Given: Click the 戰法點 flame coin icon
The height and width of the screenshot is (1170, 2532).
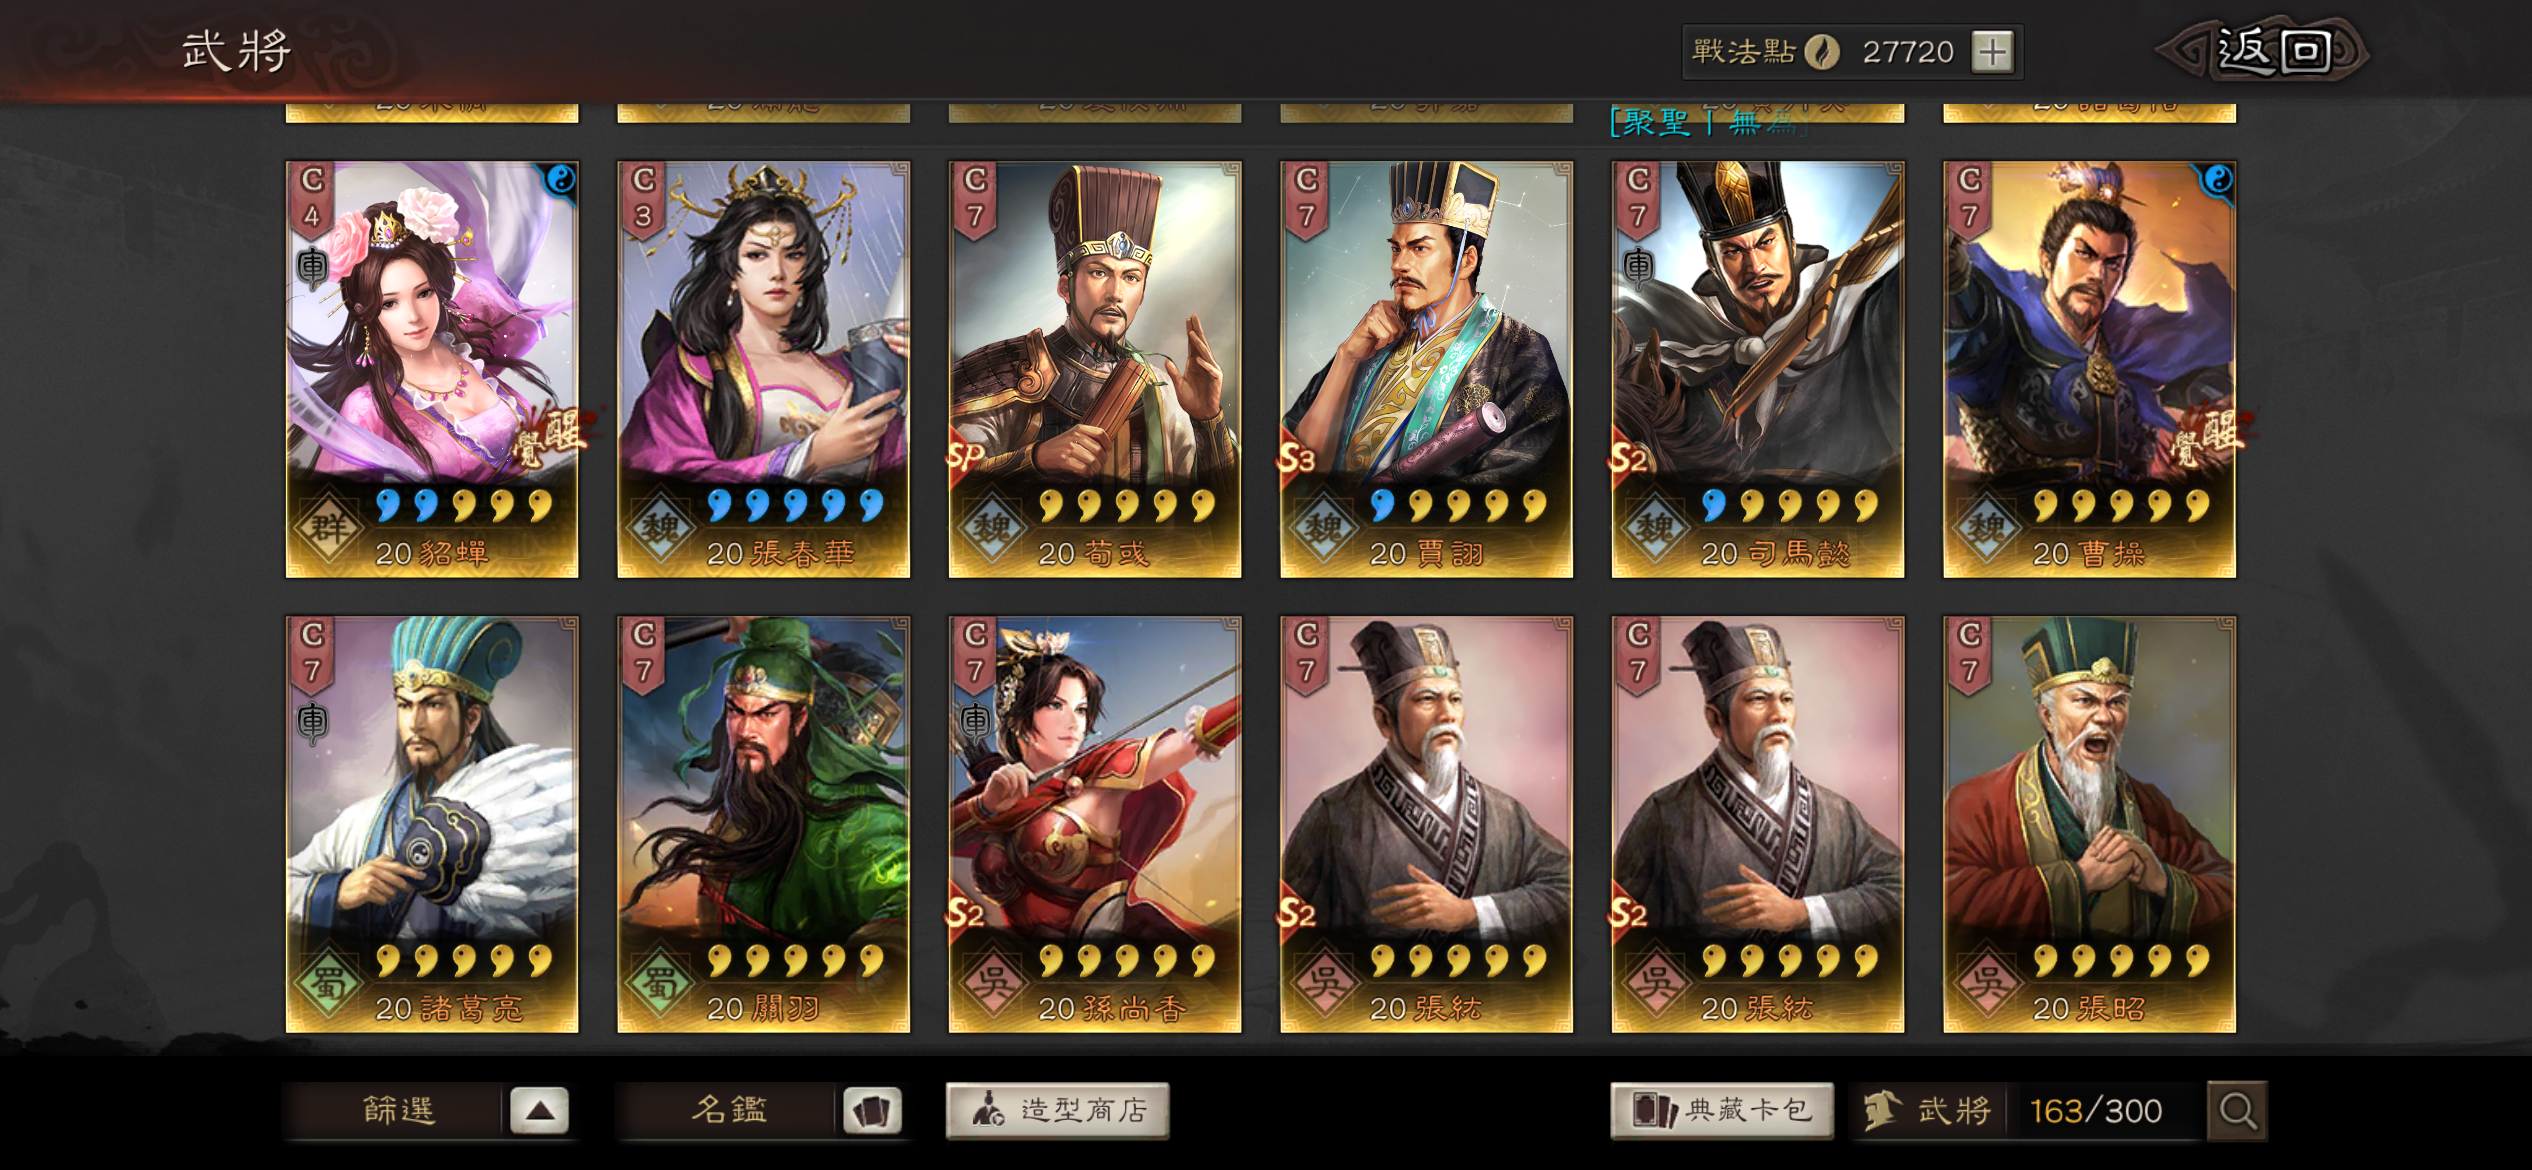Looking at the screenshot, I should [x=1822, y=52].
